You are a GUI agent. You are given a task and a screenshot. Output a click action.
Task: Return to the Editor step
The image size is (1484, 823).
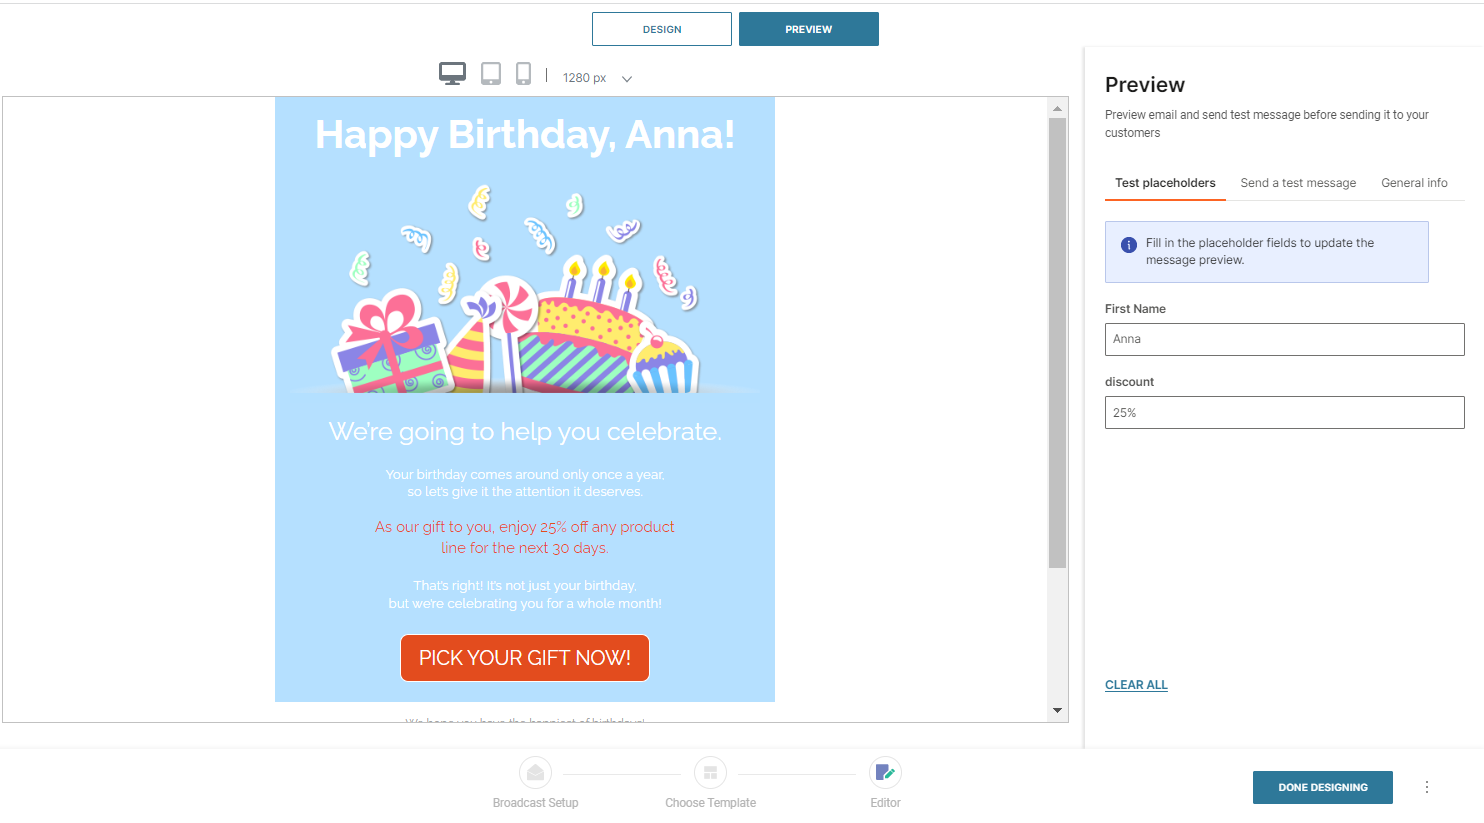885,772
